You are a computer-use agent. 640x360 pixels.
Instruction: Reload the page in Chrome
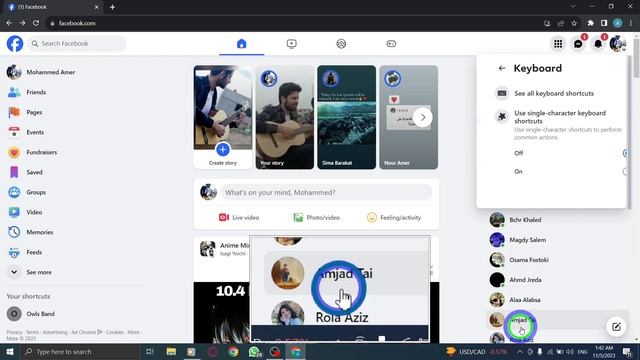[36, 23]
